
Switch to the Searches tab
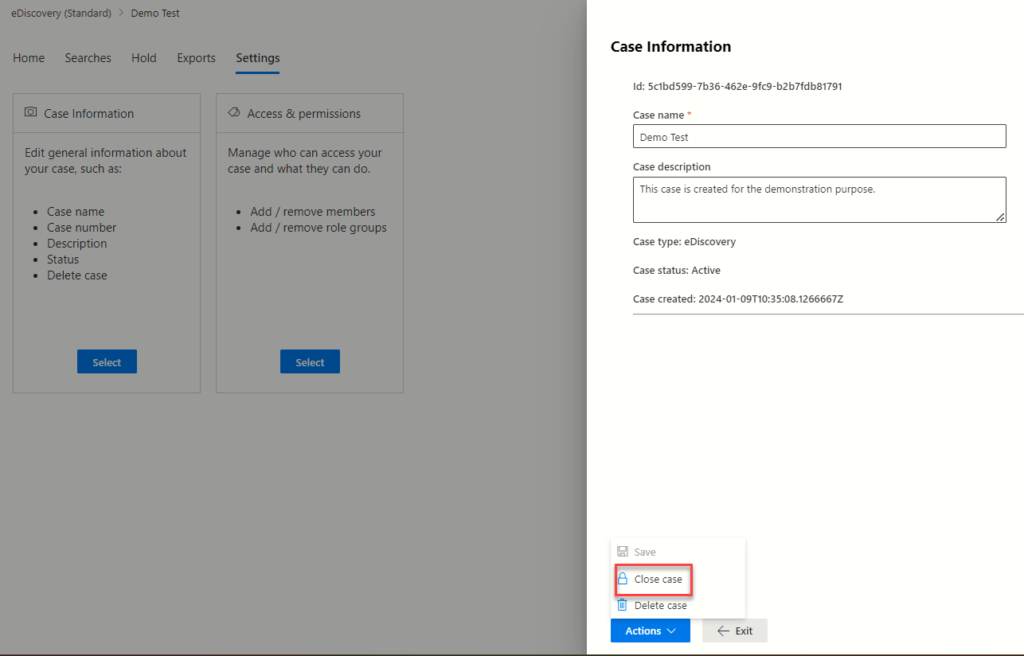[x=87, y=58]
